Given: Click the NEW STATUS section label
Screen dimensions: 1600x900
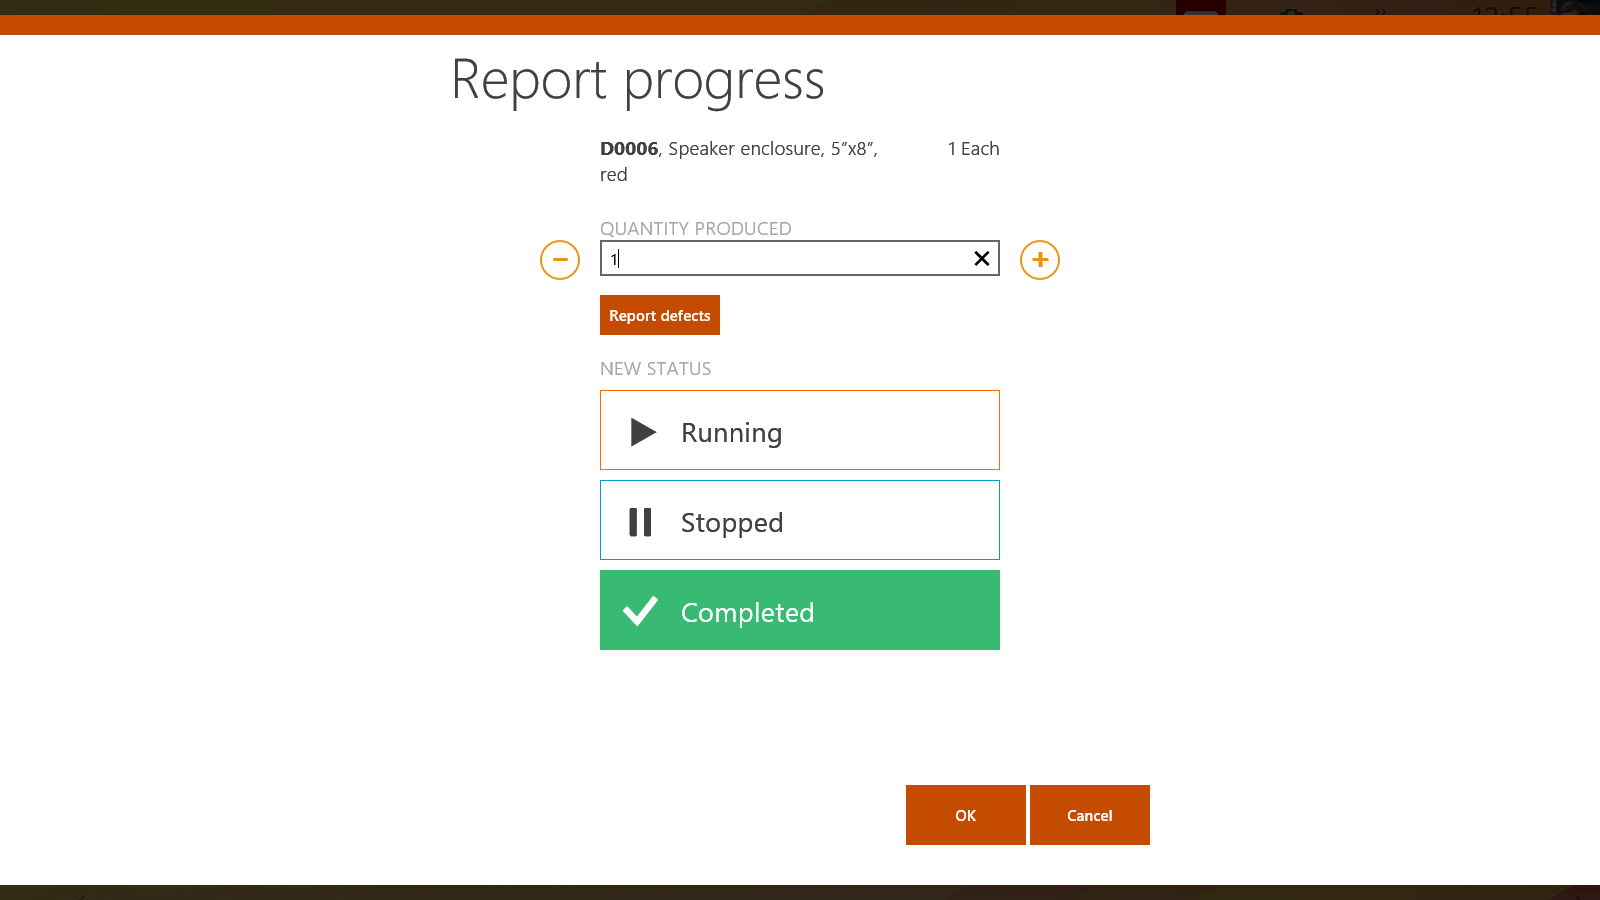Looking at the screenshot, I should [x=655, y=368].
